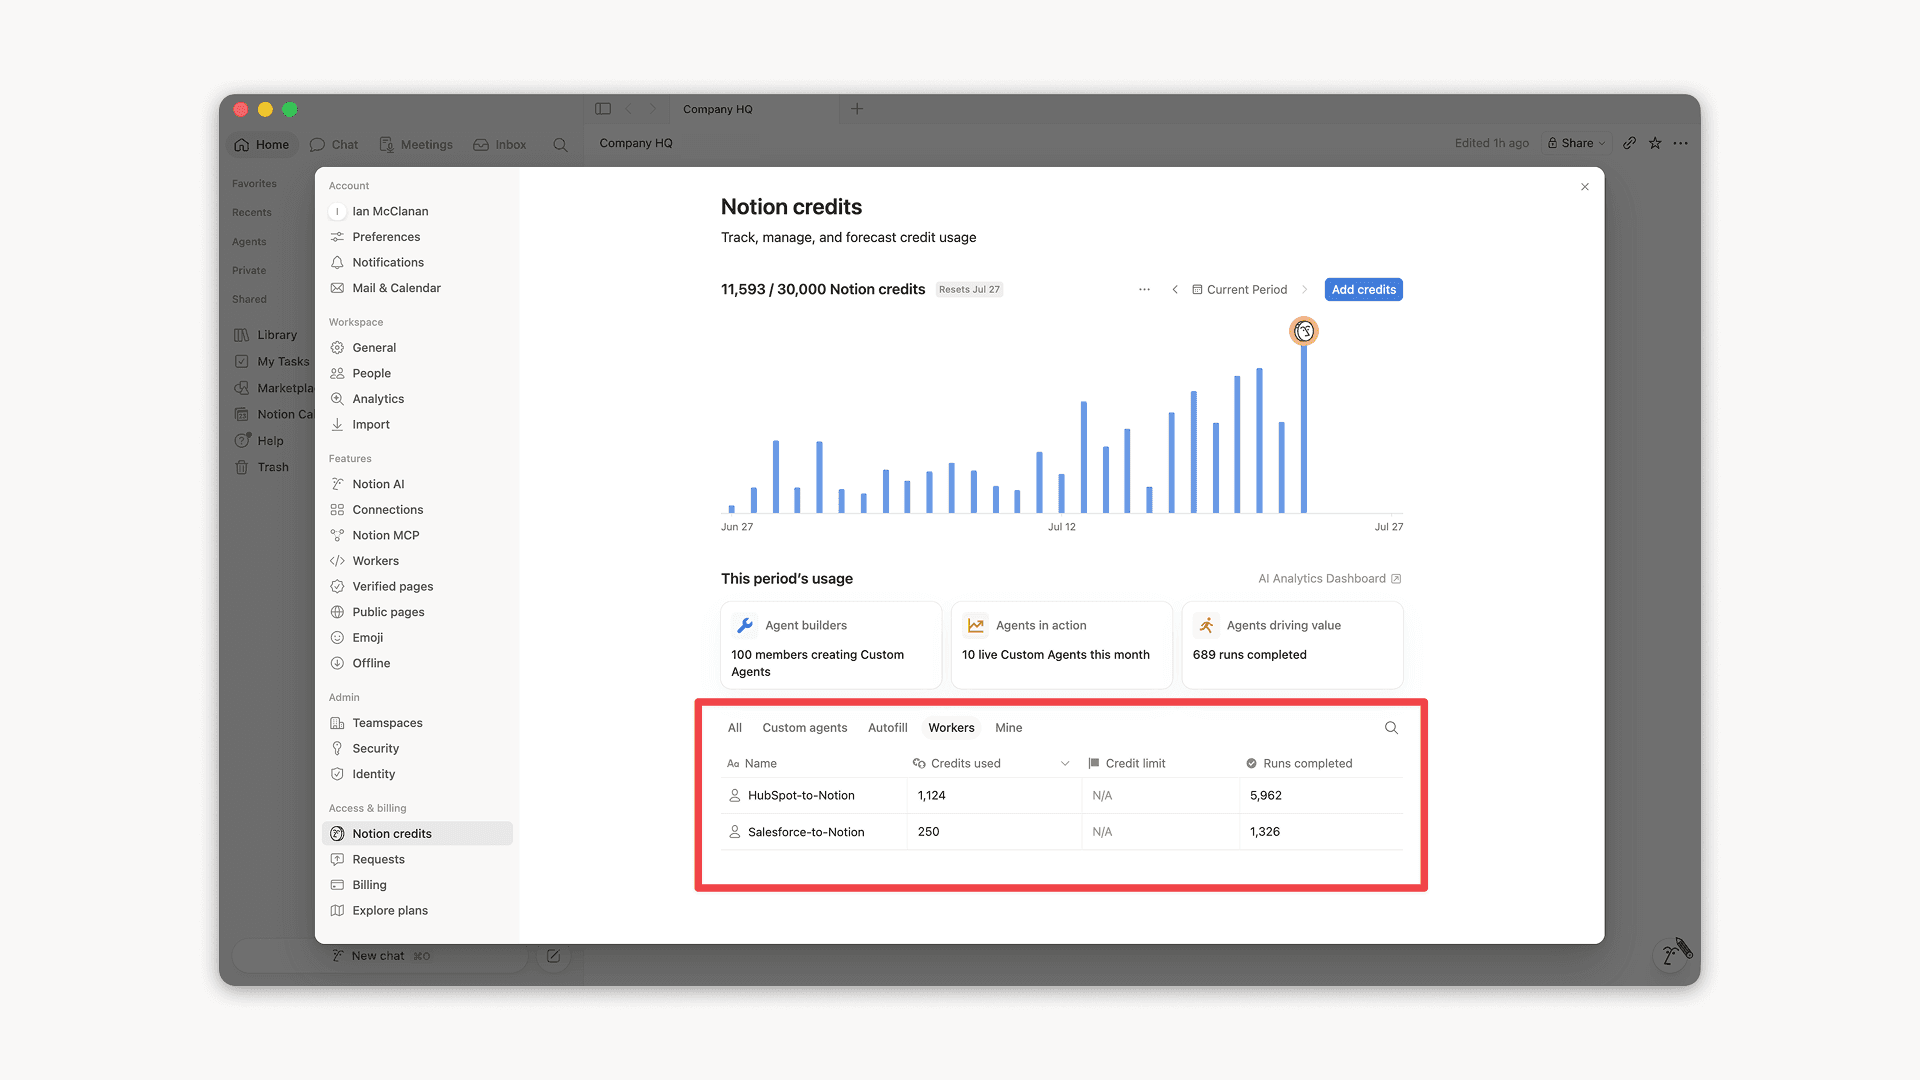Image resolution: width=1920 pixels, height=1080 pixels.
Task: Switch to the All tab
Action: tap(735, 728)
